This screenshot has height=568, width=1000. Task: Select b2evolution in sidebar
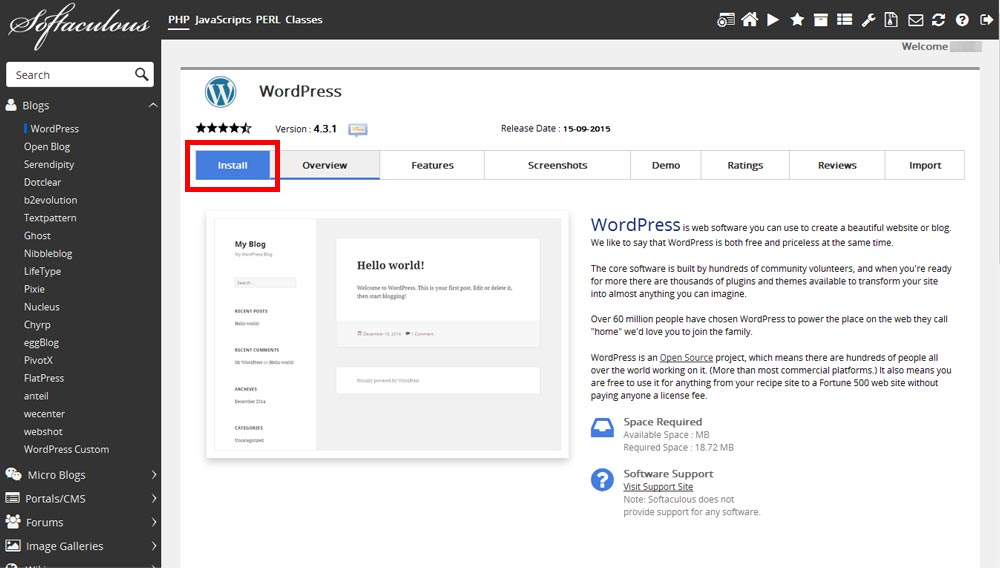[50, 200]
